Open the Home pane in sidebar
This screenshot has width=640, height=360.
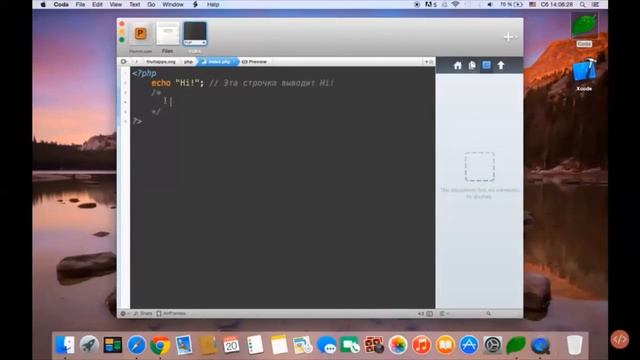(x=458, y=65)
